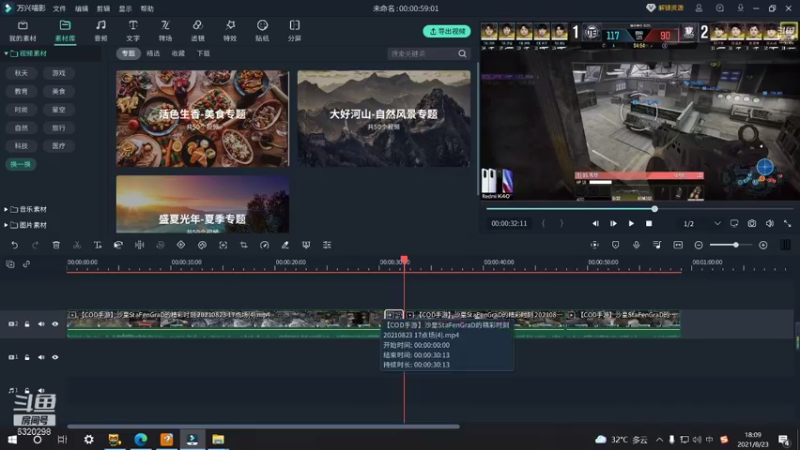Take a snapshot with the camera icon
800x450 pixels.
(x=752, y=223)
